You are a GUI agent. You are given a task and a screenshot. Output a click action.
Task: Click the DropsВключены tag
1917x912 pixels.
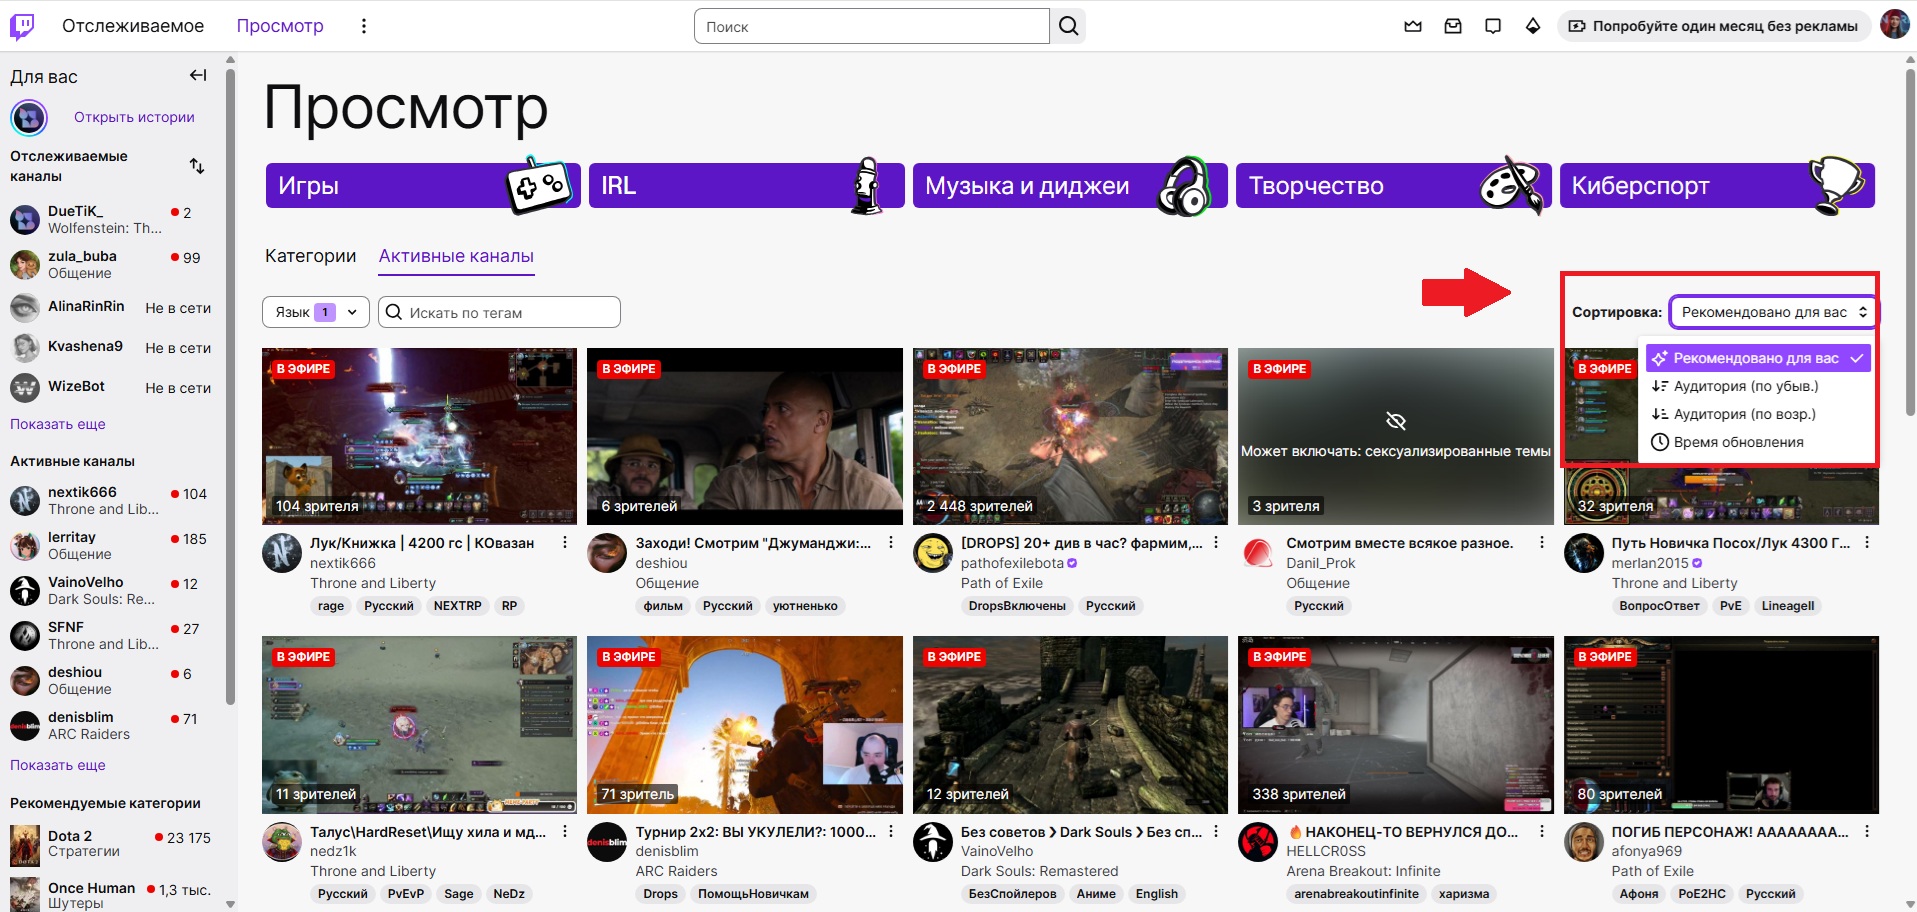1017,606
